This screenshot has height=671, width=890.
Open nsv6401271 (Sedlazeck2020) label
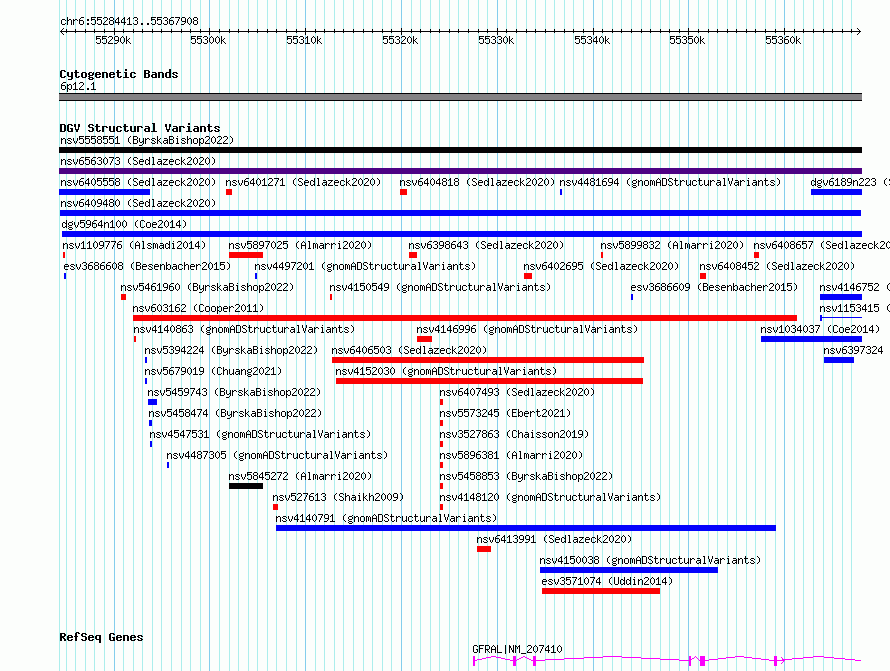click(x=303, y=182)
